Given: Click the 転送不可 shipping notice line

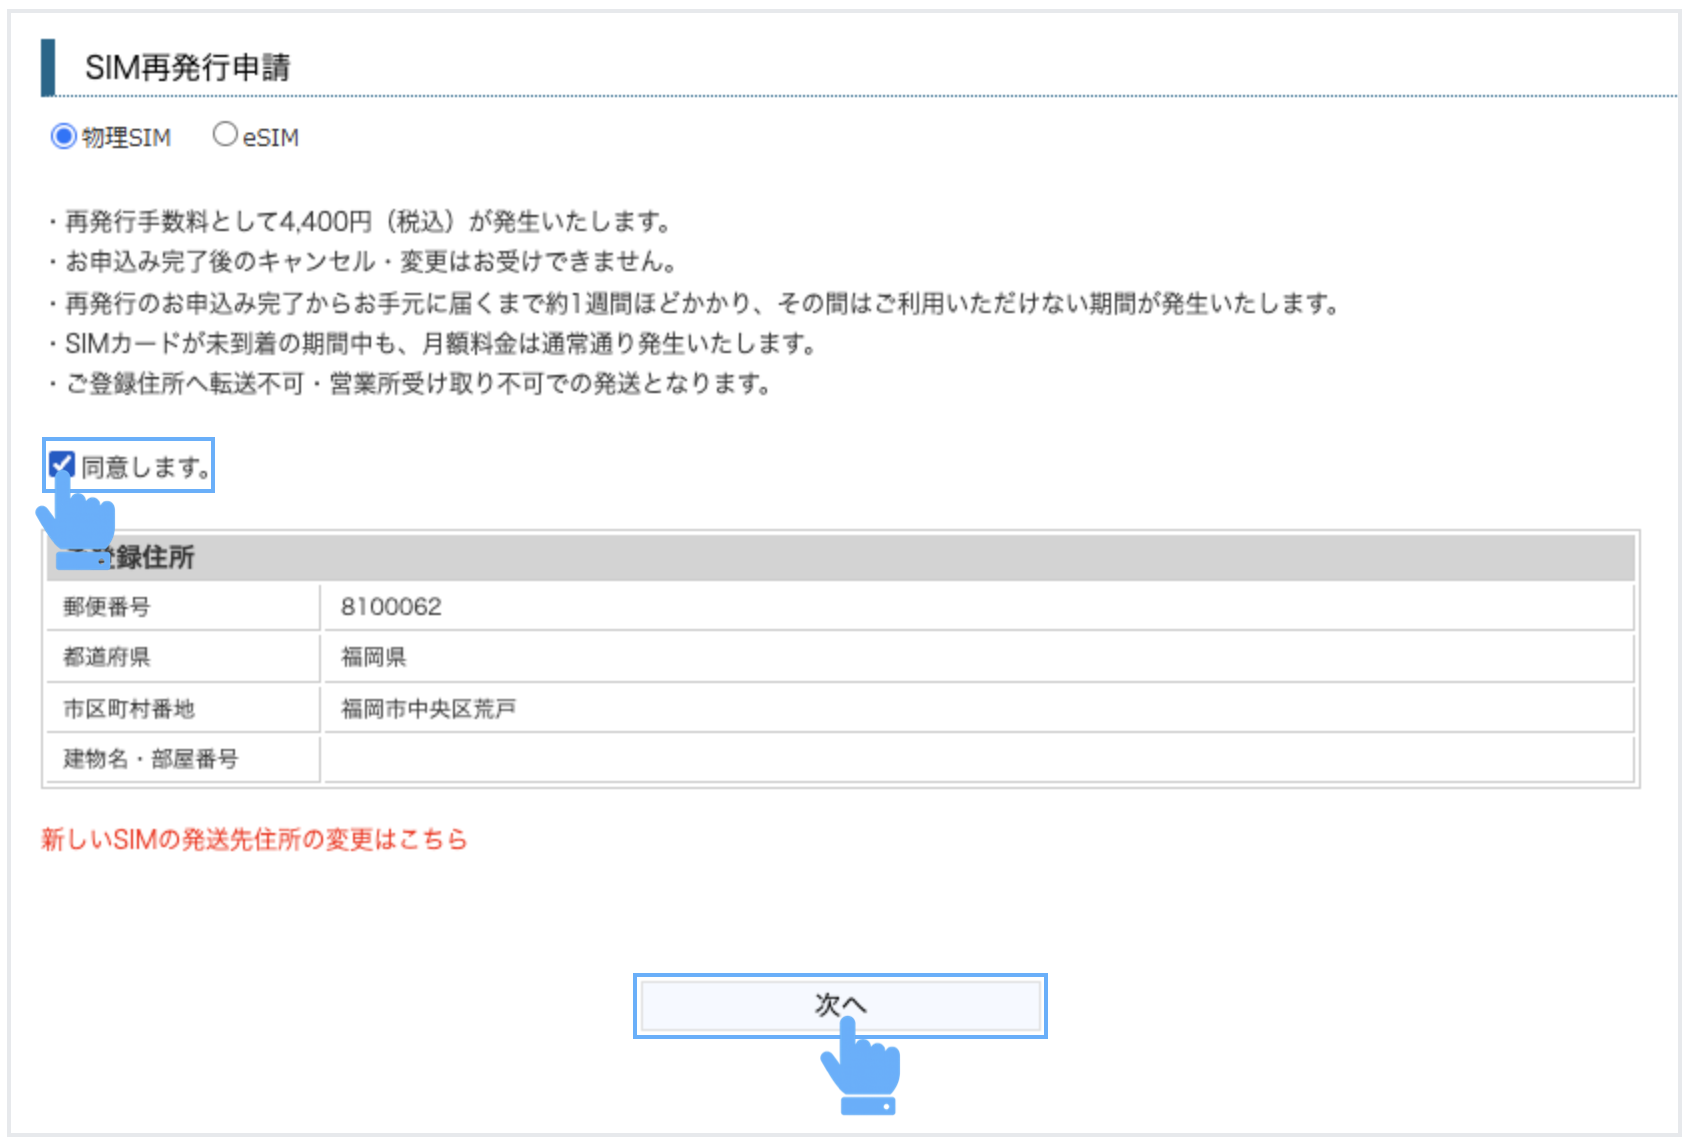Looking at the screenshot, I should click(x=417, y=384).
